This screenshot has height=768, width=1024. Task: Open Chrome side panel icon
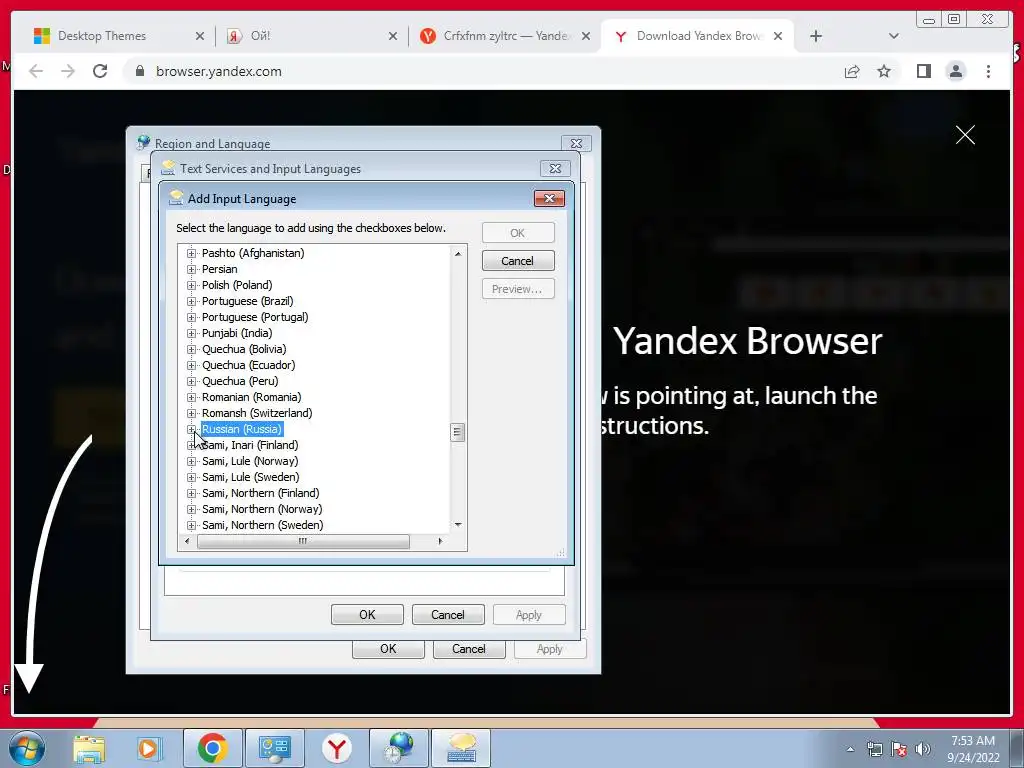pyautogui.click(x=923, y=71)
